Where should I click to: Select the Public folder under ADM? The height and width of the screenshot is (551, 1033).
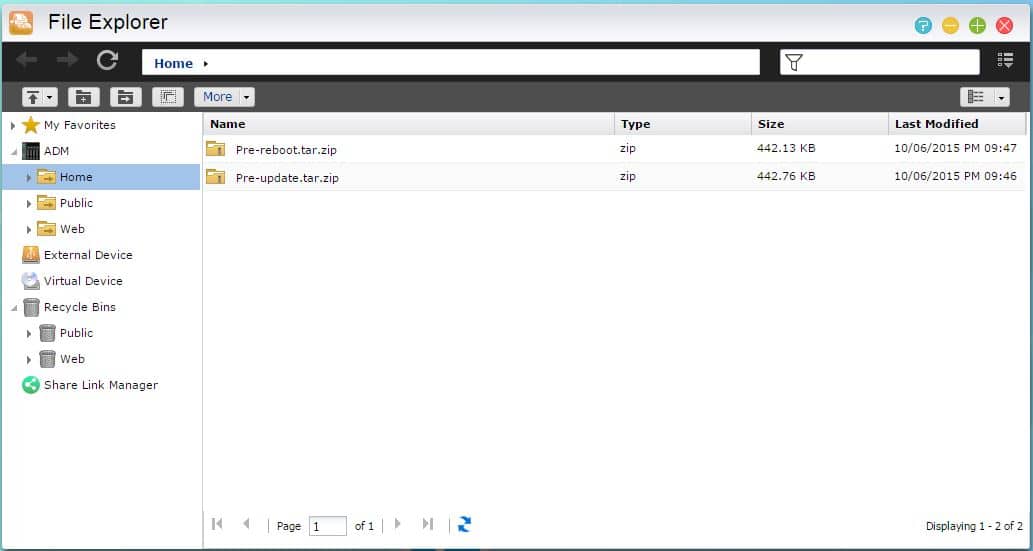tap(76, 203)
